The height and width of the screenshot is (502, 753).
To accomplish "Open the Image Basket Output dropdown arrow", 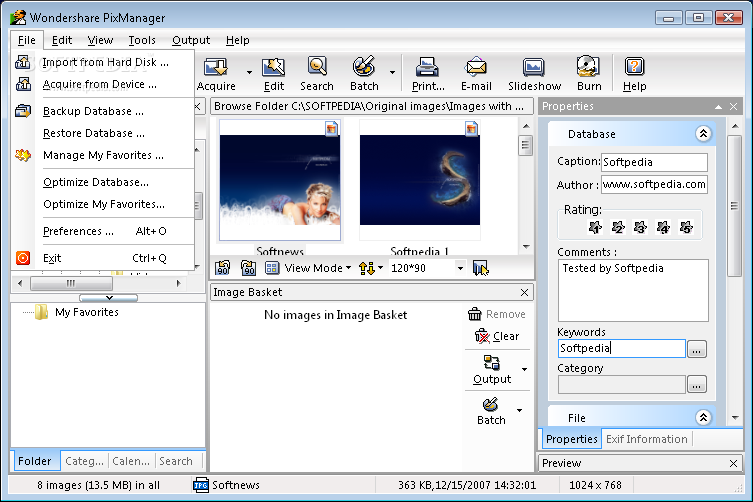I will pyautogui.click(x=524, y=369).
